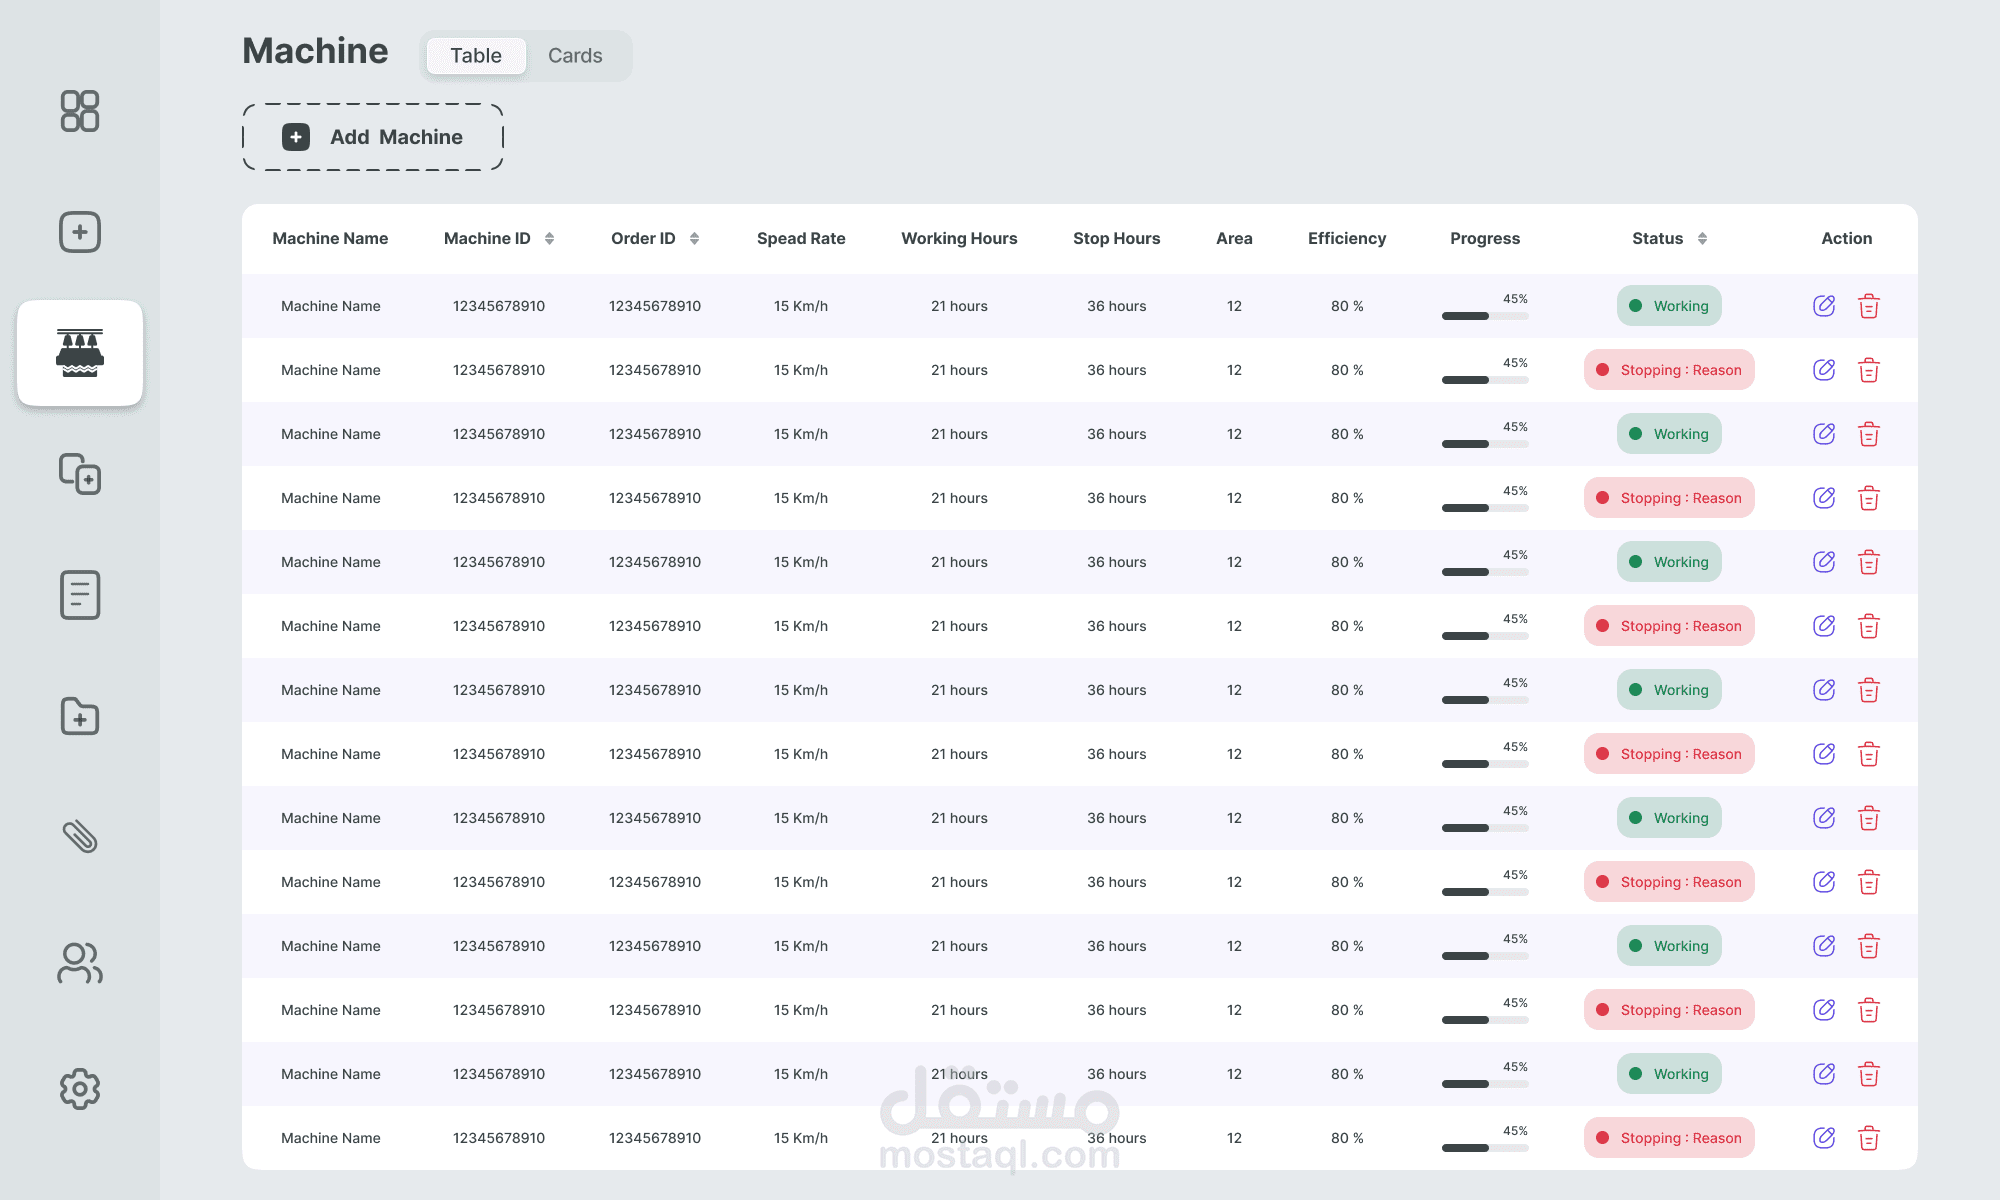This screenshot has height=1200, width=2000.
Task: Open the users icon in sidebar
Action: pos(80,963)
